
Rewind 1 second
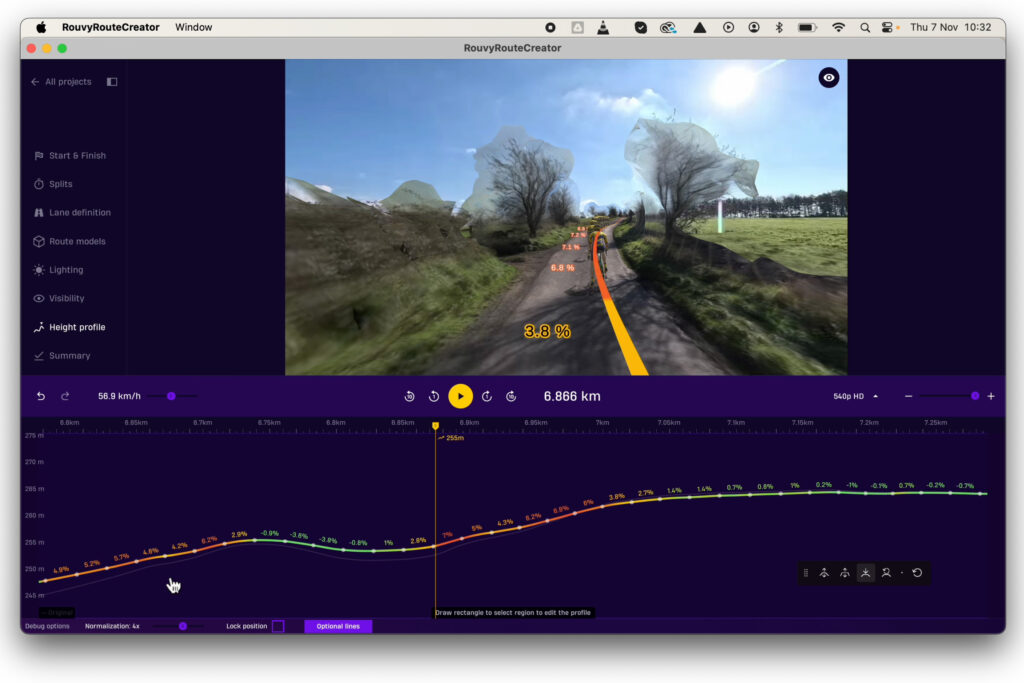(x=434, y=396)
